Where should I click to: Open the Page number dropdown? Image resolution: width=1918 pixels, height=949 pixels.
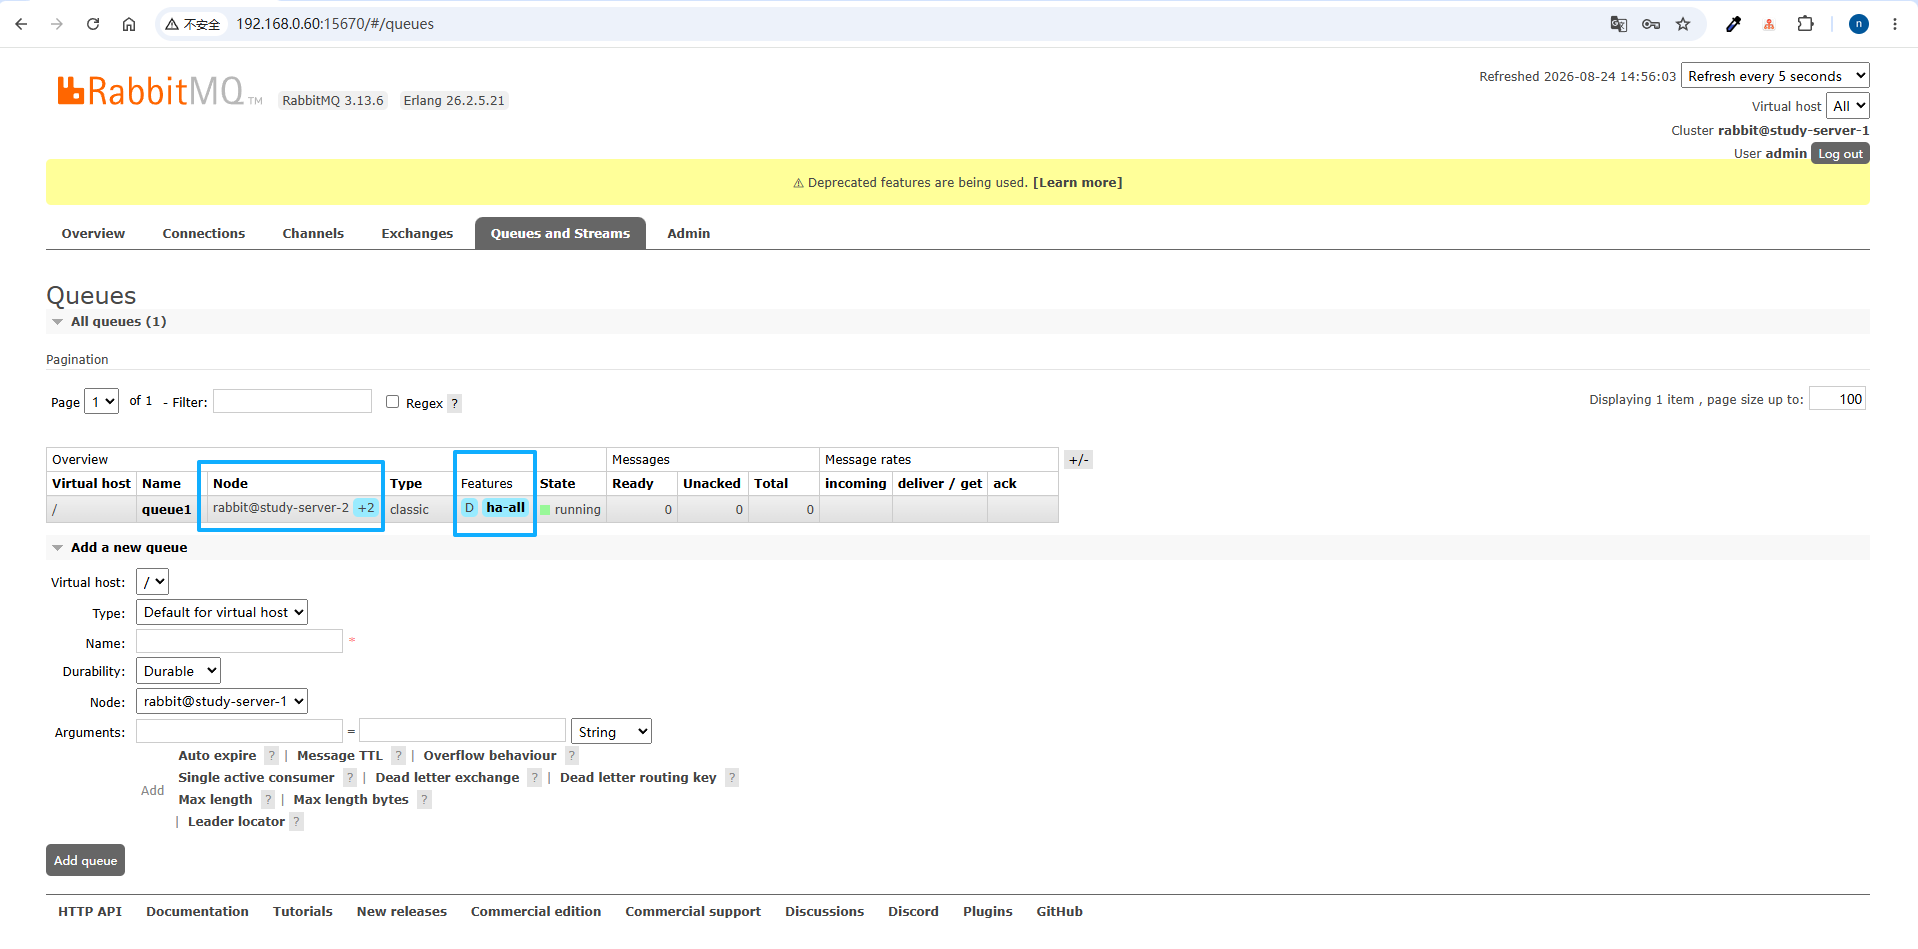102,402
